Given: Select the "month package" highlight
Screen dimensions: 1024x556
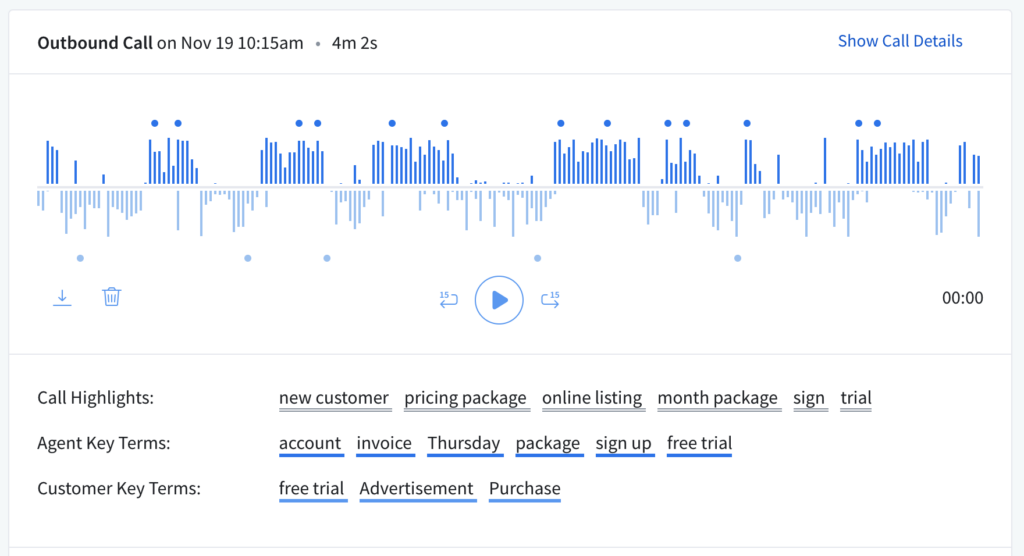Looking at the screenshot, I should click(x=717, y=398).
